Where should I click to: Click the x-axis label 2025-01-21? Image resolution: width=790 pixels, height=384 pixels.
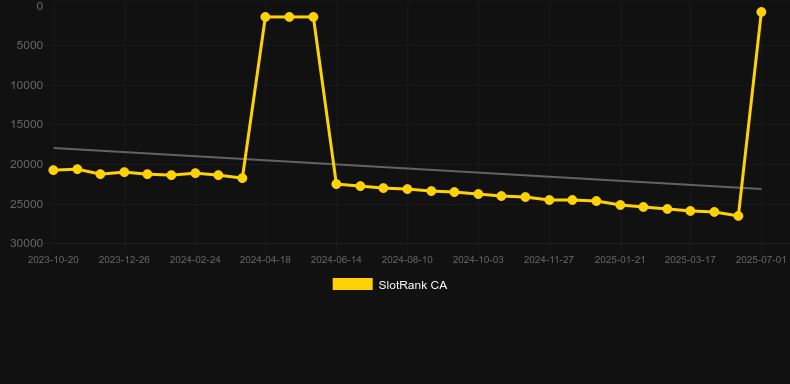pos(620,260)
